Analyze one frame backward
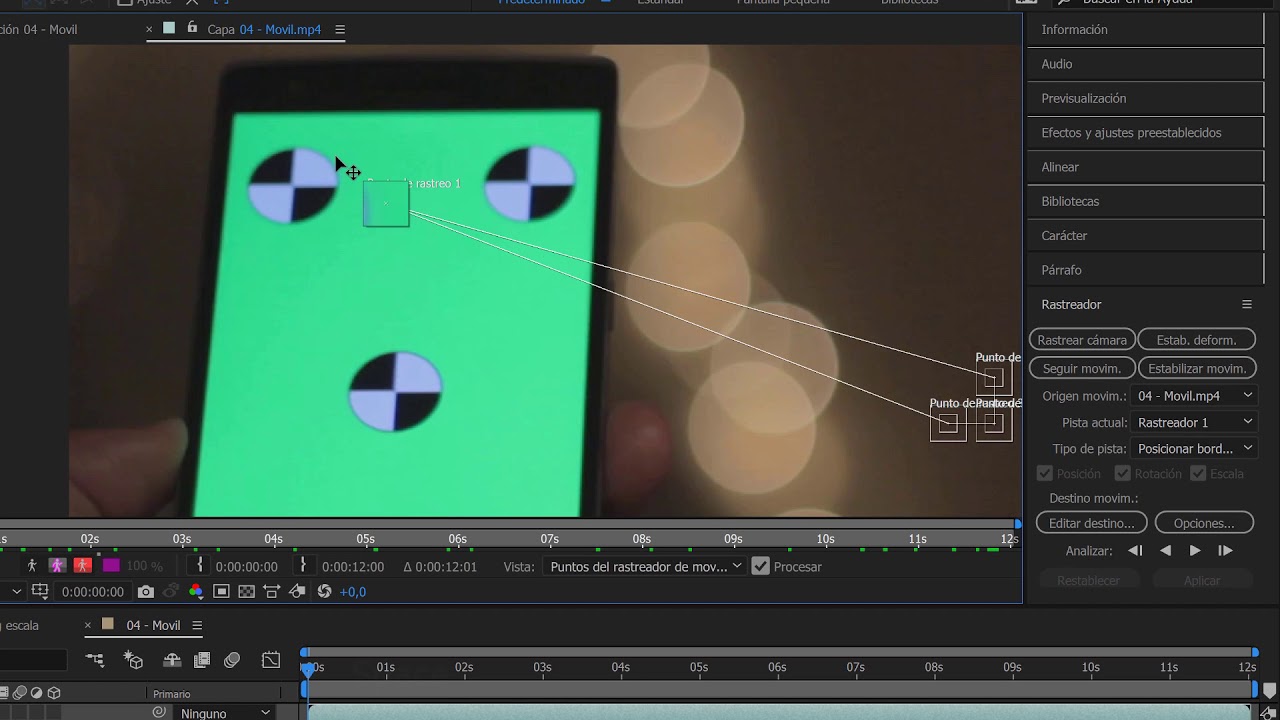The height and width of the screenshot is (720, 1280). pos(1135,551)
